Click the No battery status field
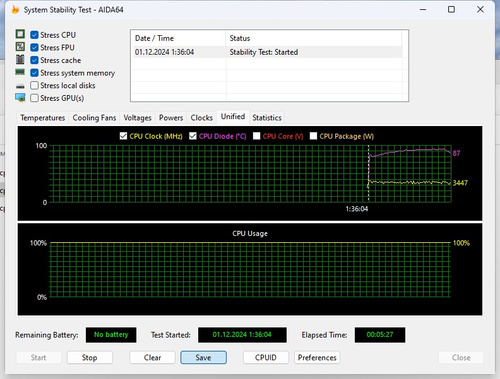 click(111, 335)
